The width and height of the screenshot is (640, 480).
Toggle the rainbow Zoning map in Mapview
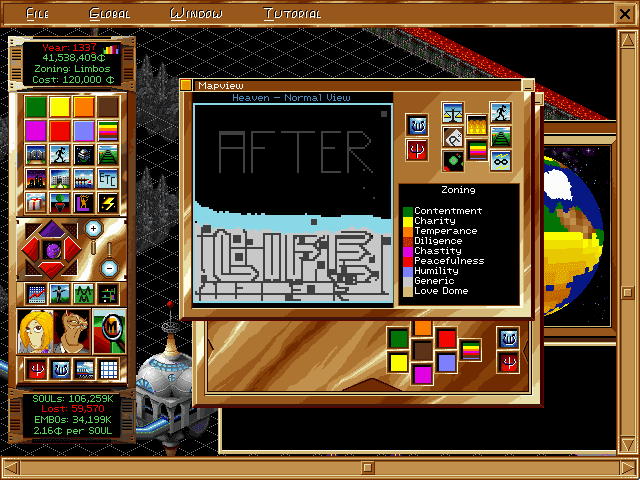477,150
